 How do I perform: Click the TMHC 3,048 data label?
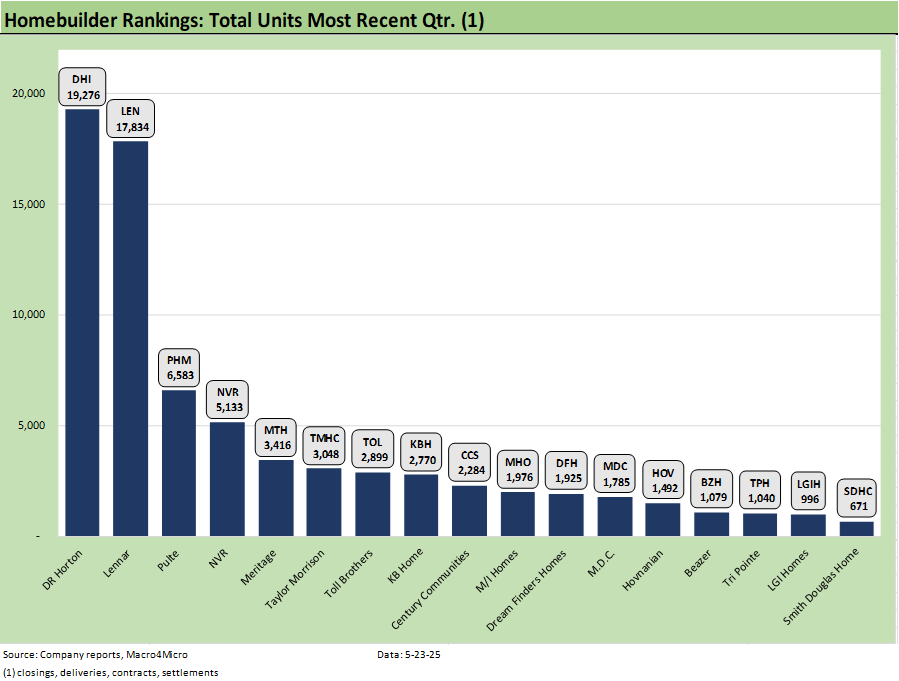coord(325,445)
